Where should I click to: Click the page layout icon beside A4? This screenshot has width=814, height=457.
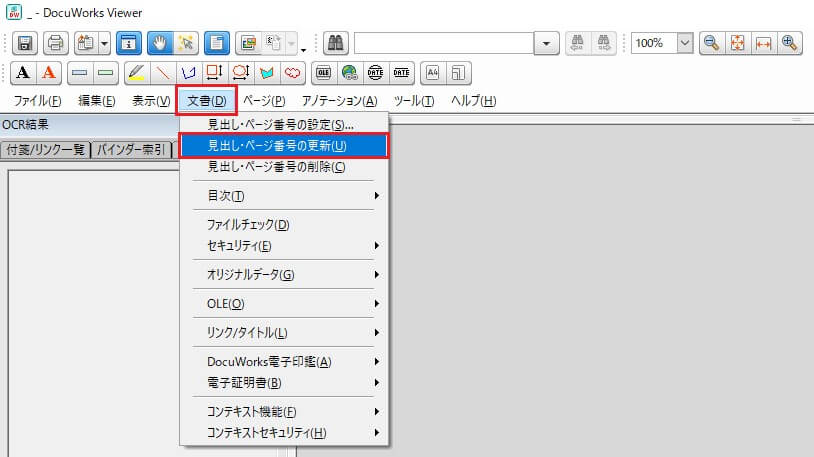pyautogui.click(x=458, y=73)
